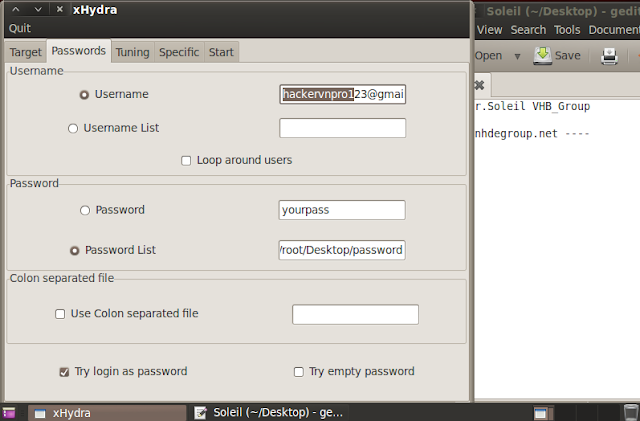Click the Password field containing yourpass

[x=342, y=210]
